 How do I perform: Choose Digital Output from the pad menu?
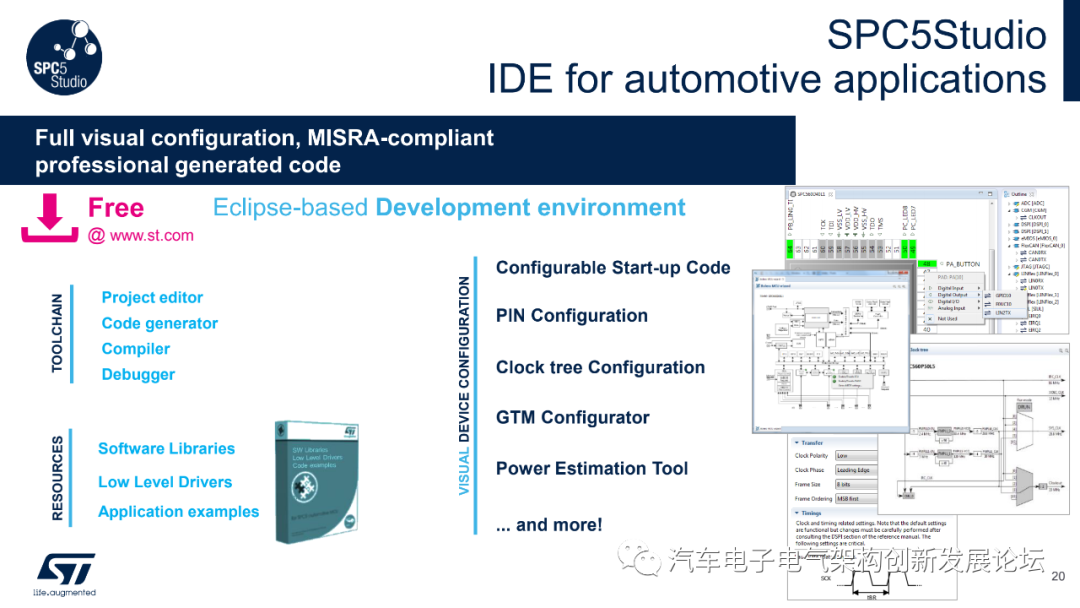point(953,295)
